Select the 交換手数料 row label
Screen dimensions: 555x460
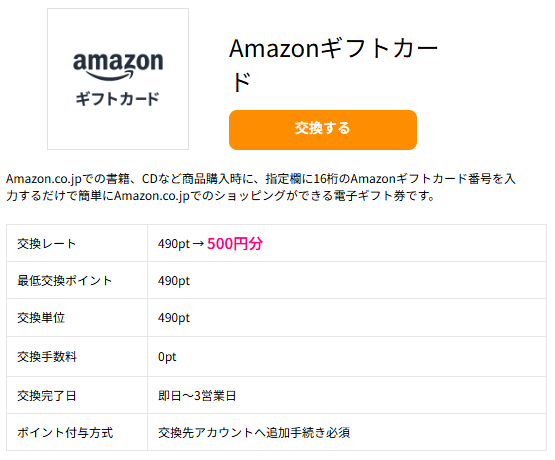(47, 356)
